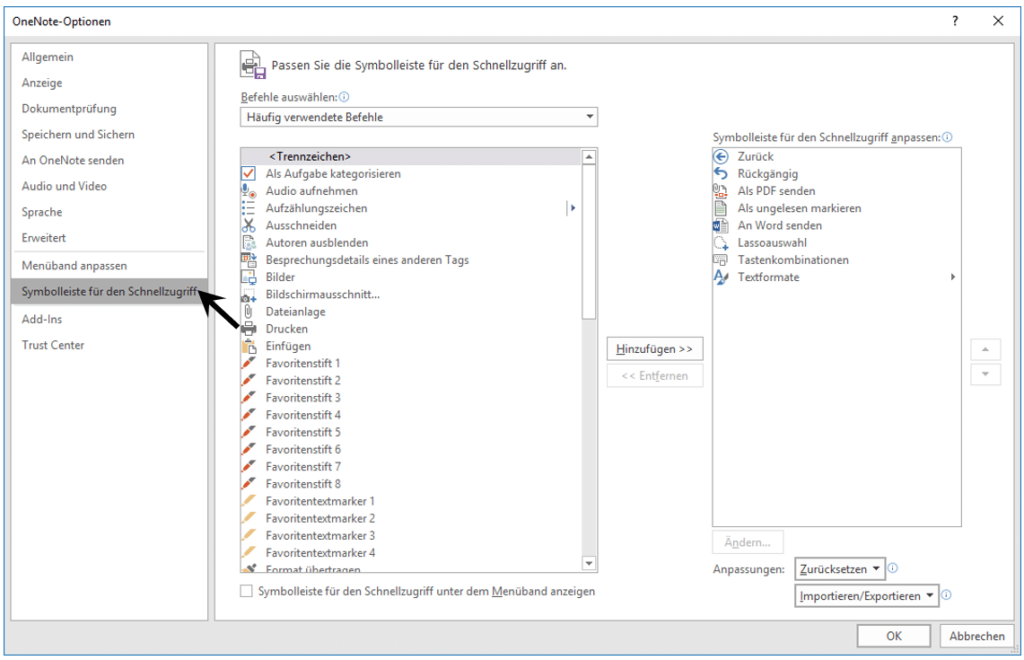The height and width of the screenshot is (660, 1024).
Task: Select the page icon for Als ungelesen markieren
Action: click(720, 208)
